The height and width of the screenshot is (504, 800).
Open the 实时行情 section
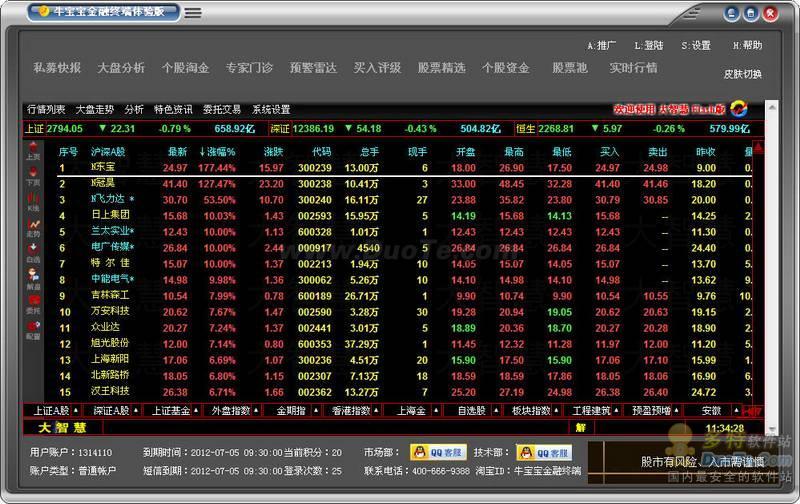tap(633, 67)
